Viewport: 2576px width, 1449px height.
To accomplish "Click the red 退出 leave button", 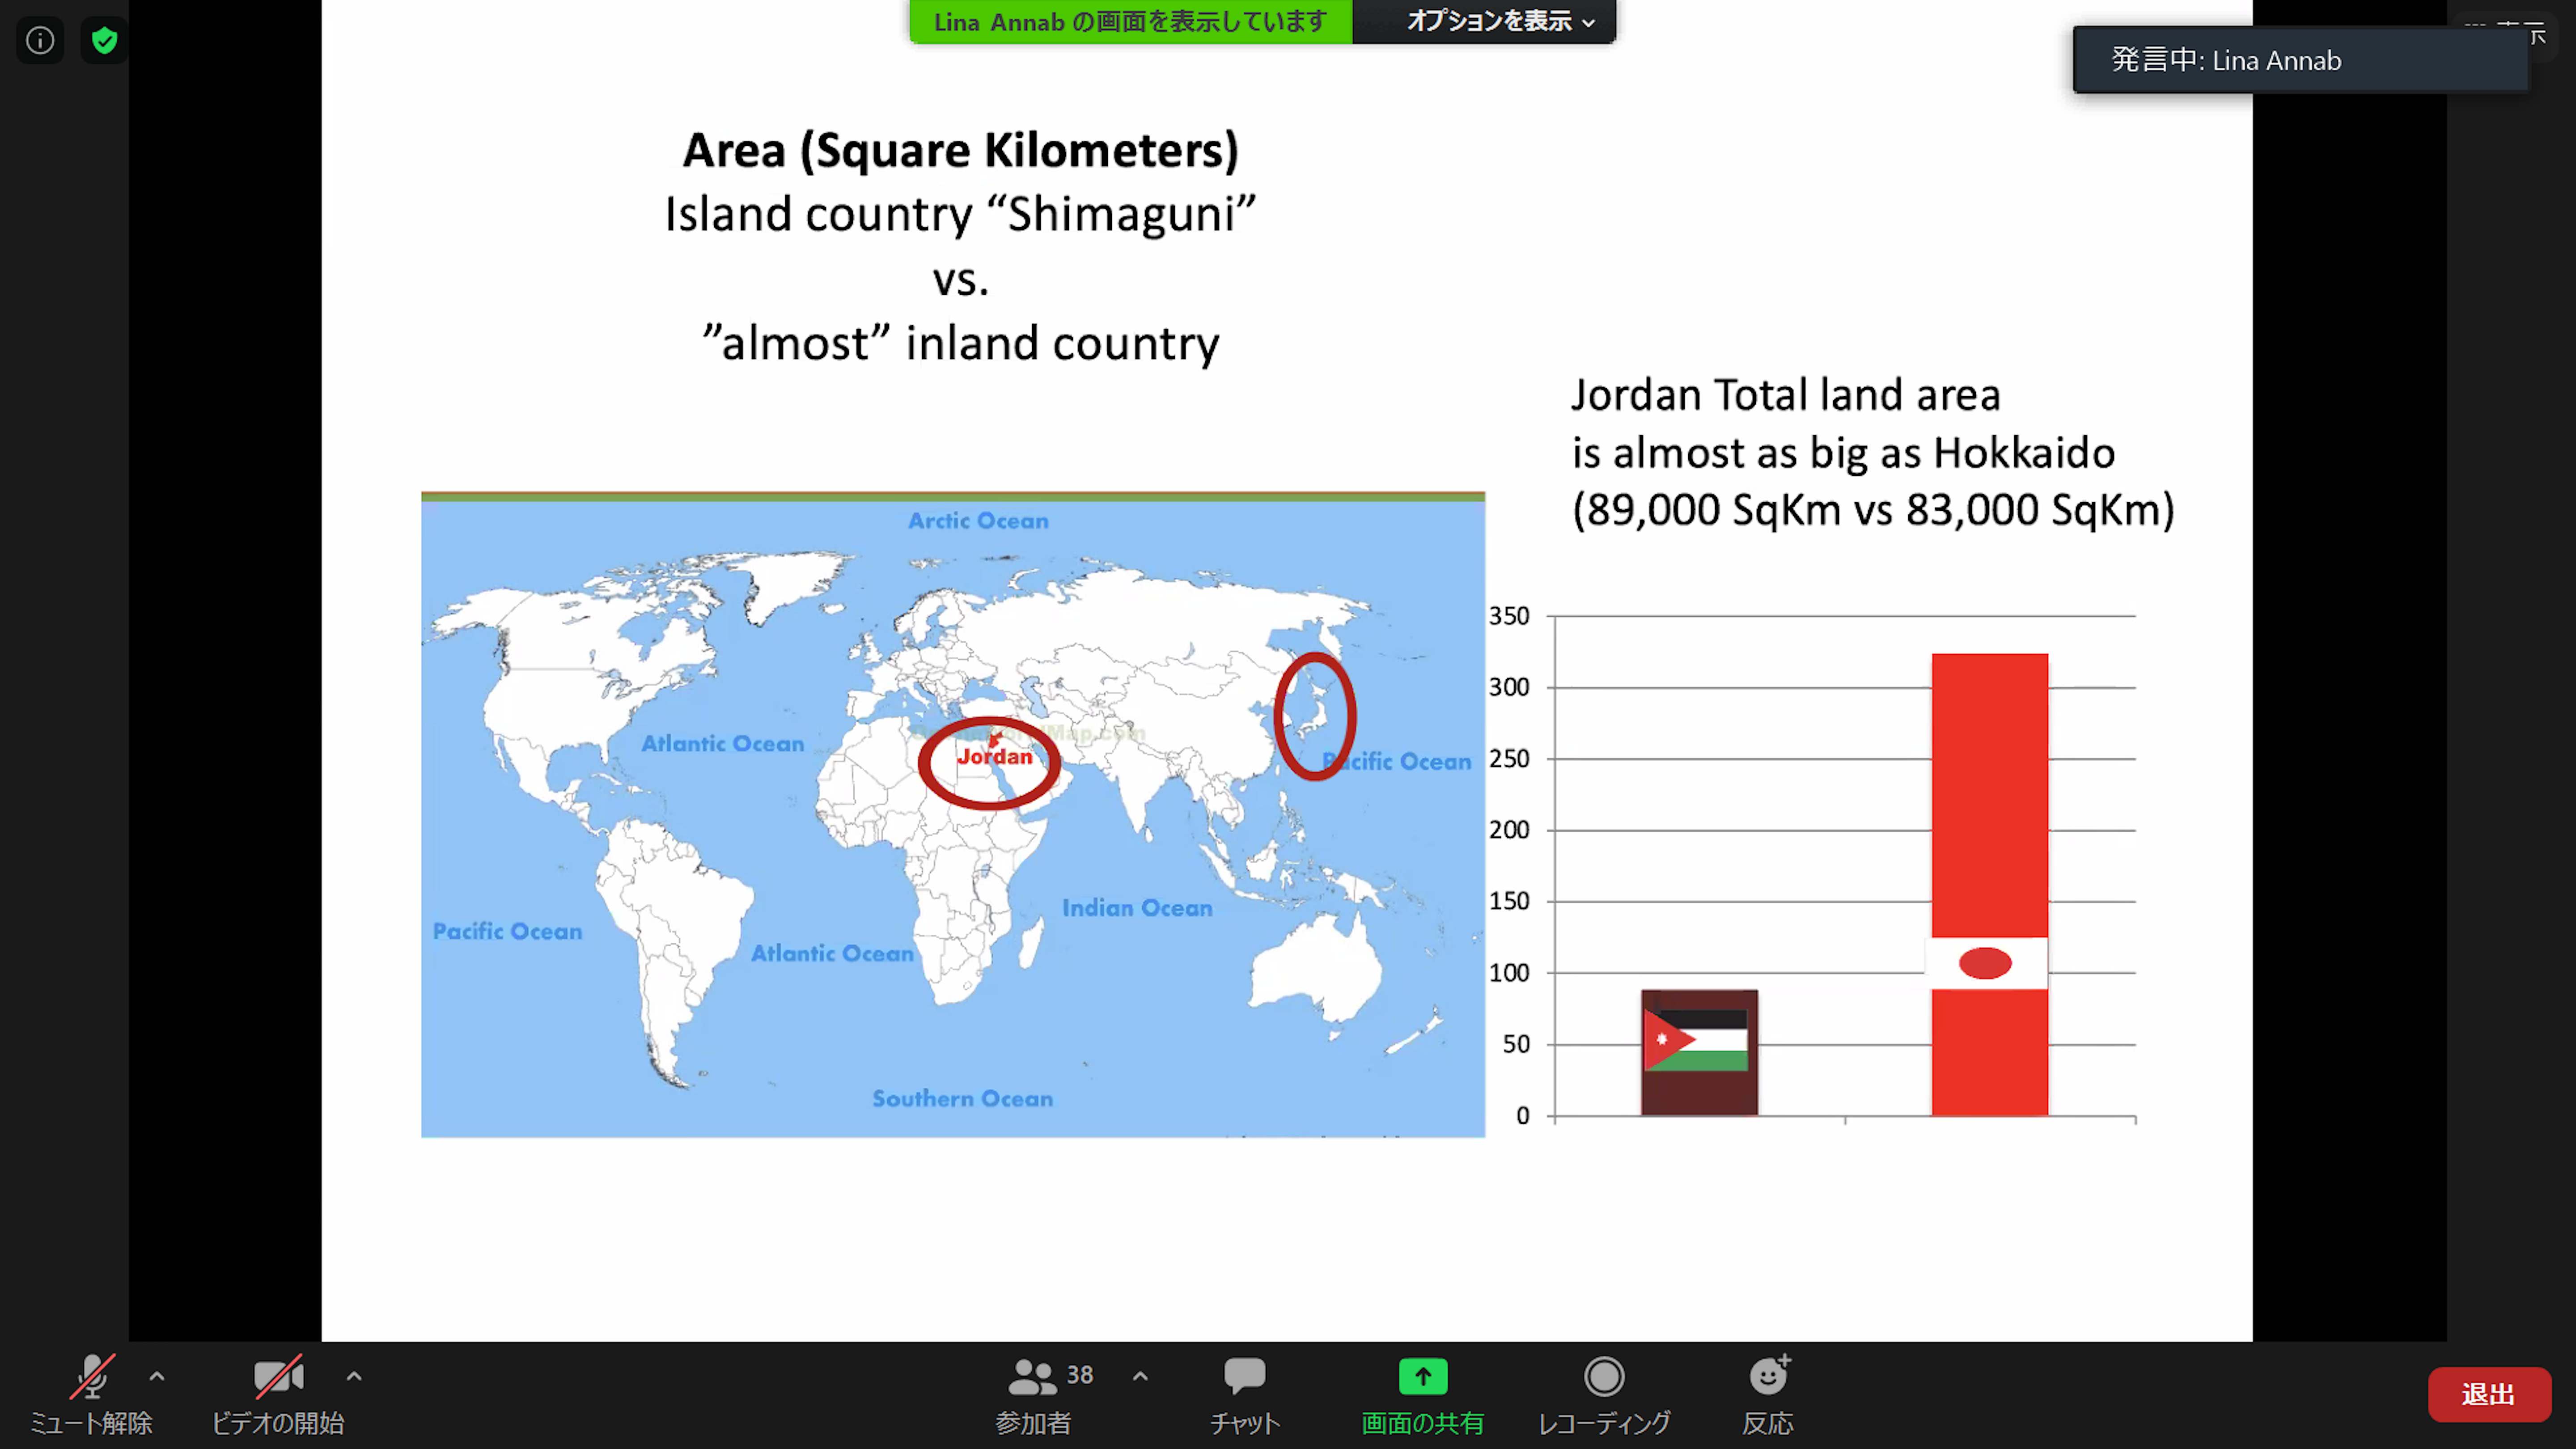I will point(2489,1394).
